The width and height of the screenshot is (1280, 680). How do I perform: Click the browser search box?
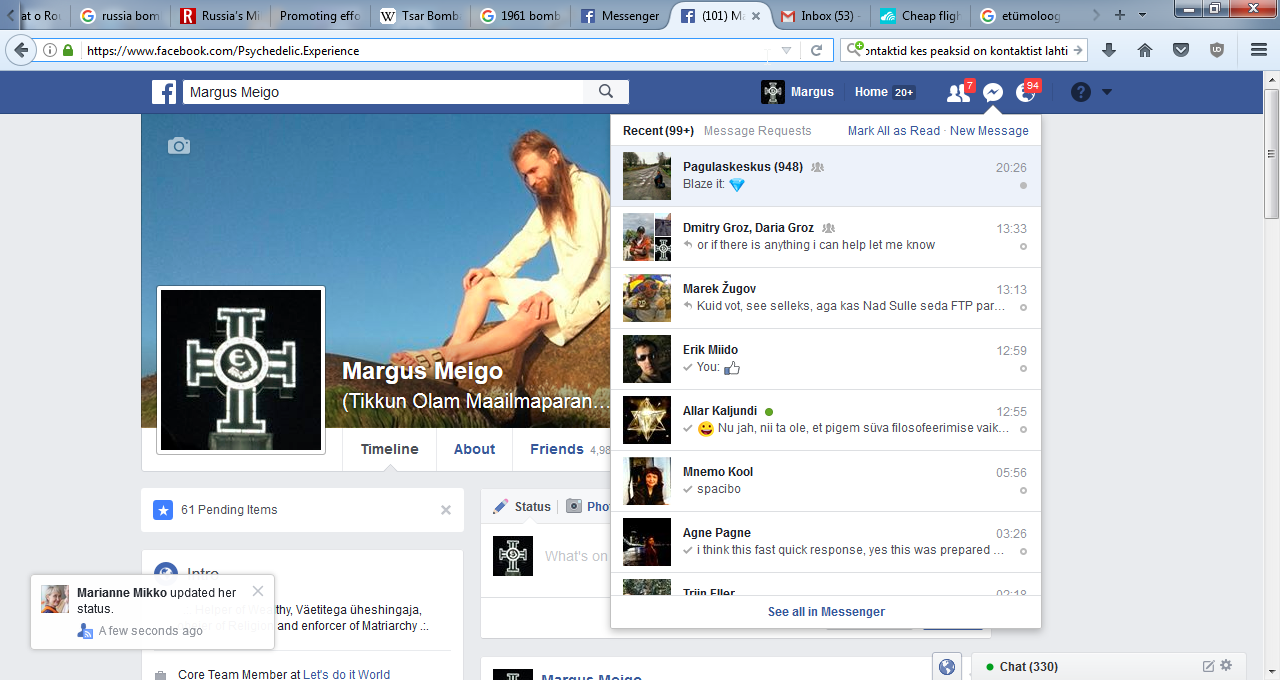965,50
